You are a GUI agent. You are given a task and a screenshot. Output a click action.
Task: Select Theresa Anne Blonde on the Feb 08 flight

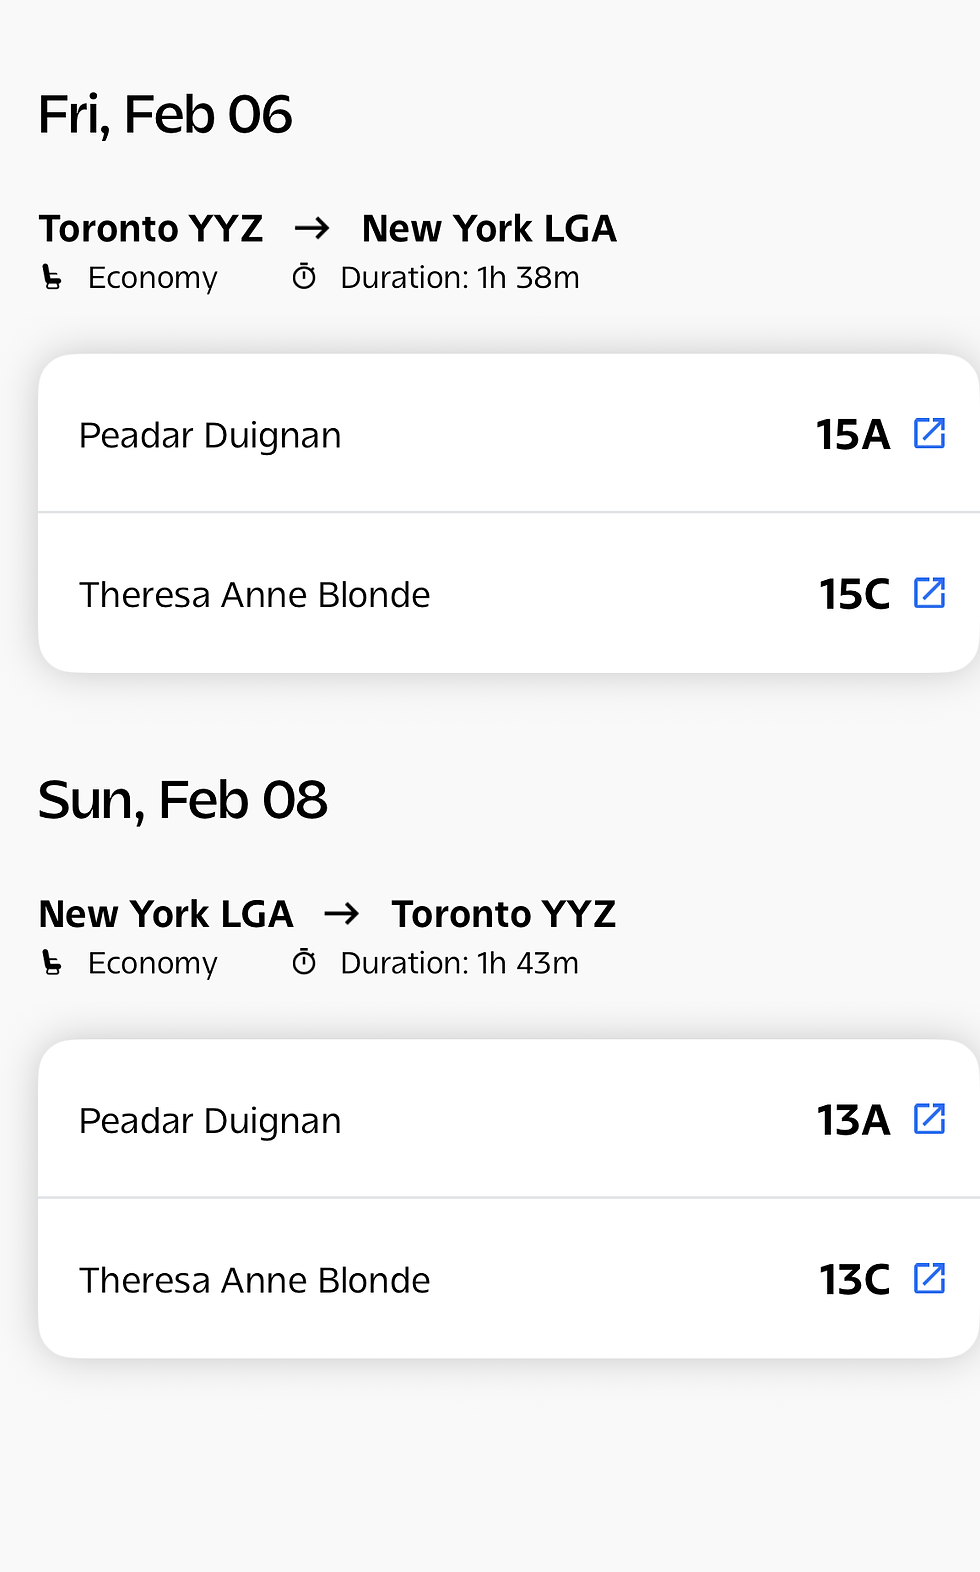click(254, 1281)
